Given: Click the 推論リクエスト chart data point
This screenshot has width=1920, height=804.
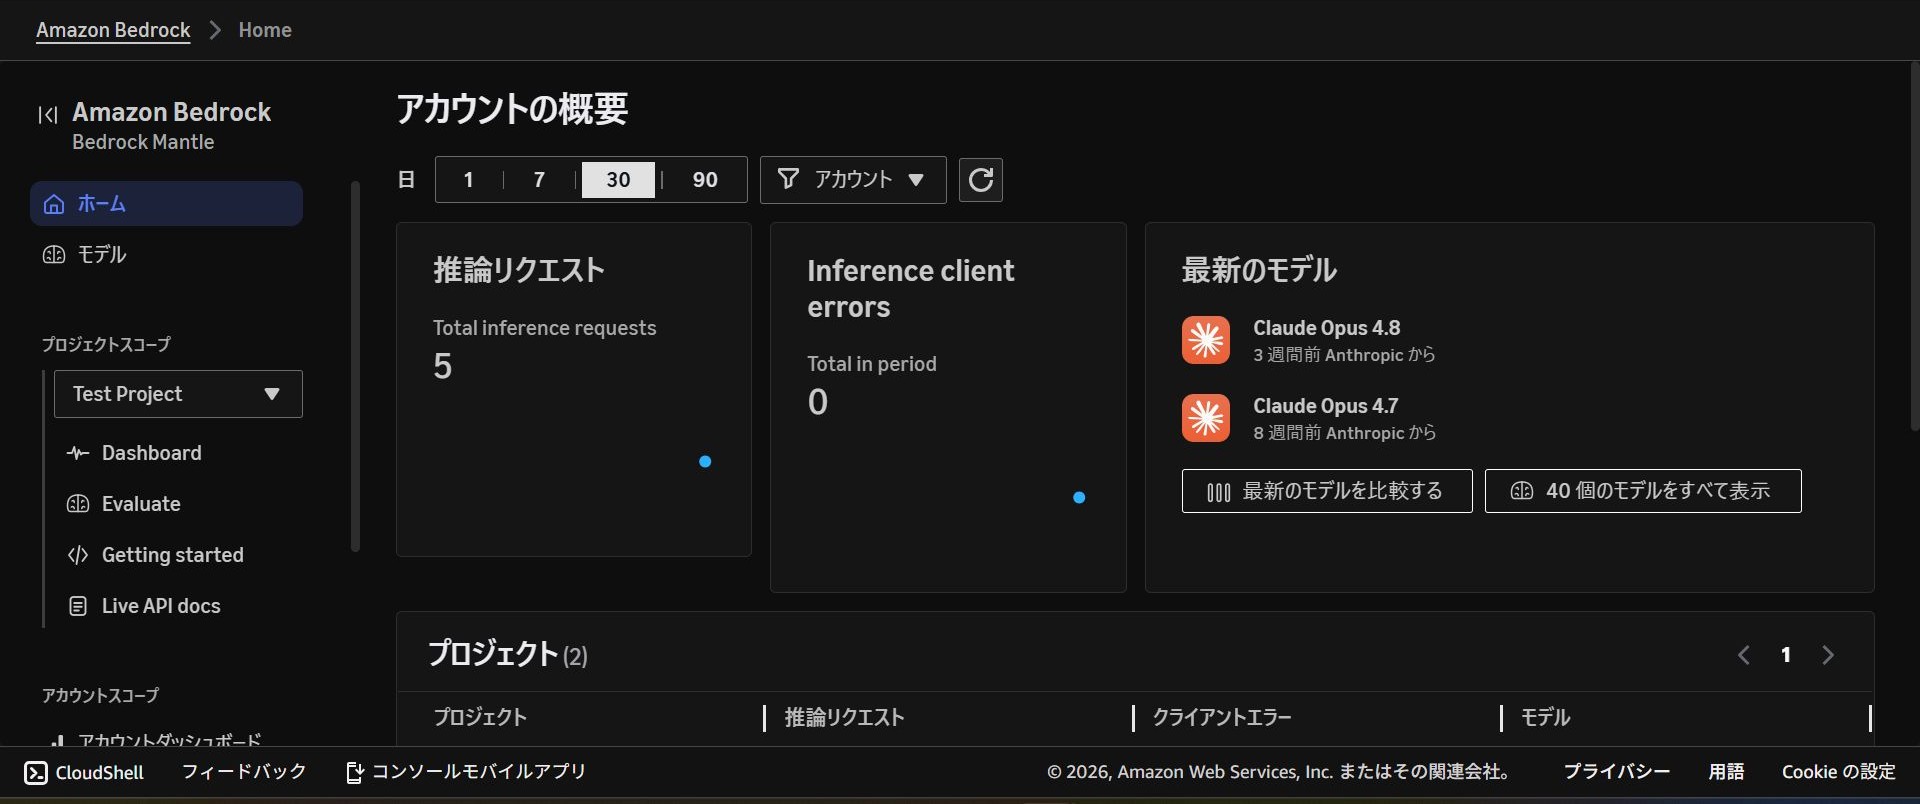Looking at the screenshot, I should click(x=705, y=462).
